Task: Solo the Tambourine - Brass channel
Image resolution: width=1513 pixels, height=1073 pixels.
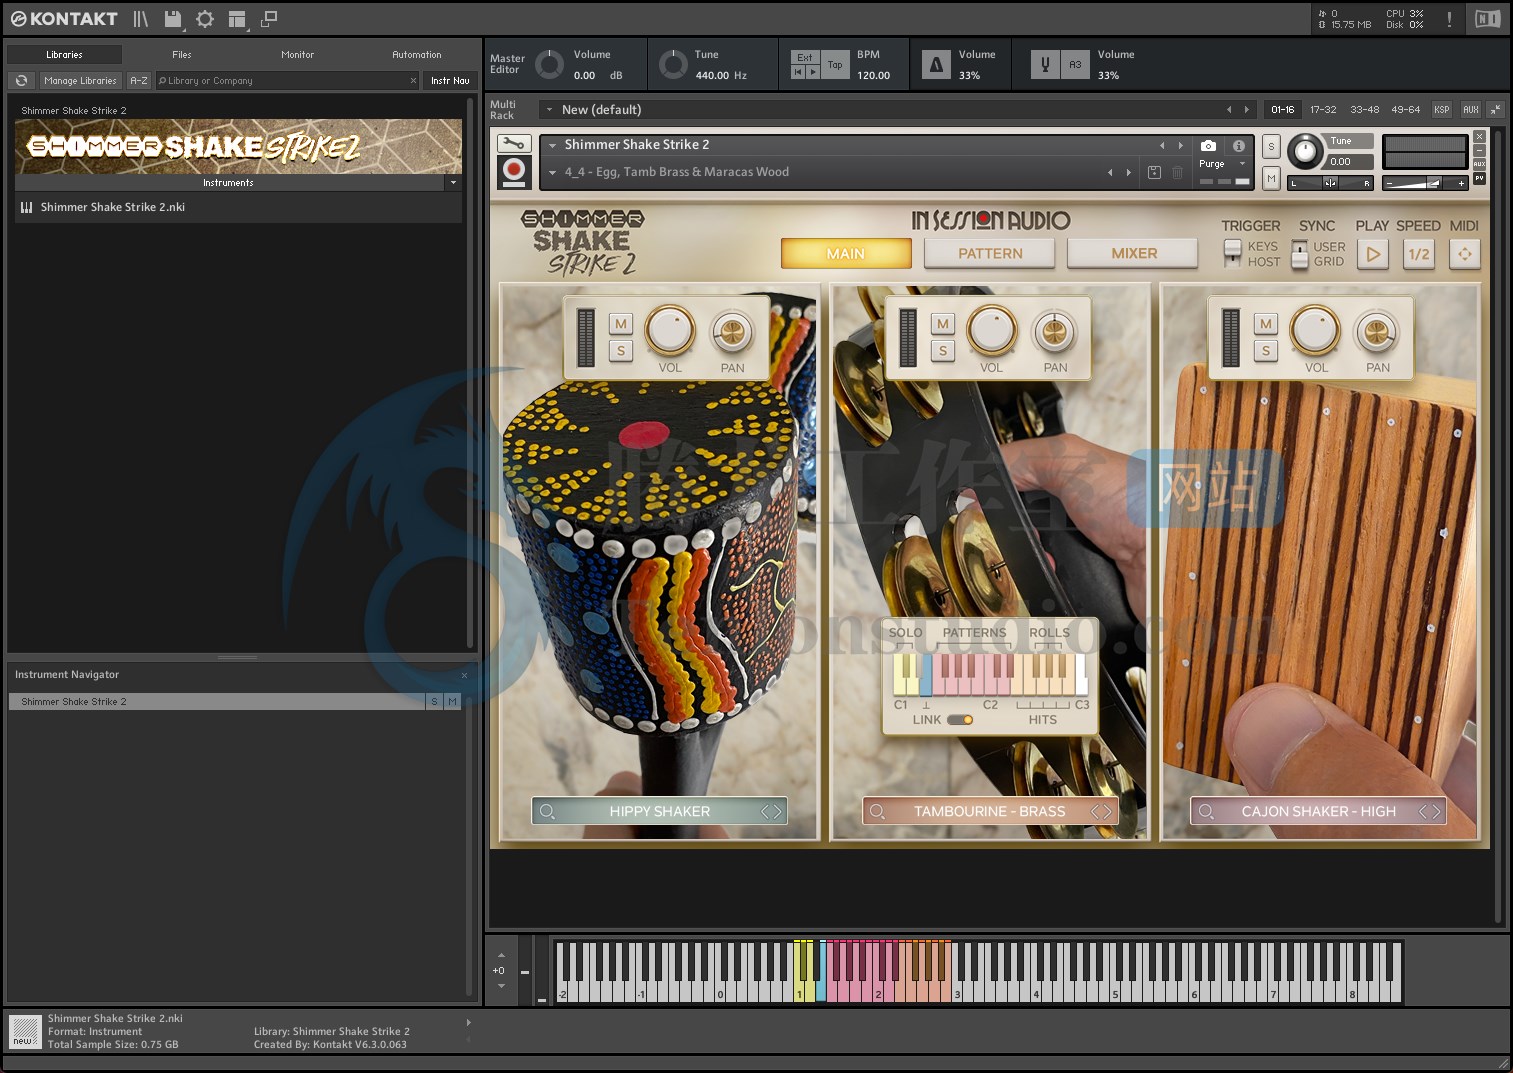Action: [x=943, y=351]
